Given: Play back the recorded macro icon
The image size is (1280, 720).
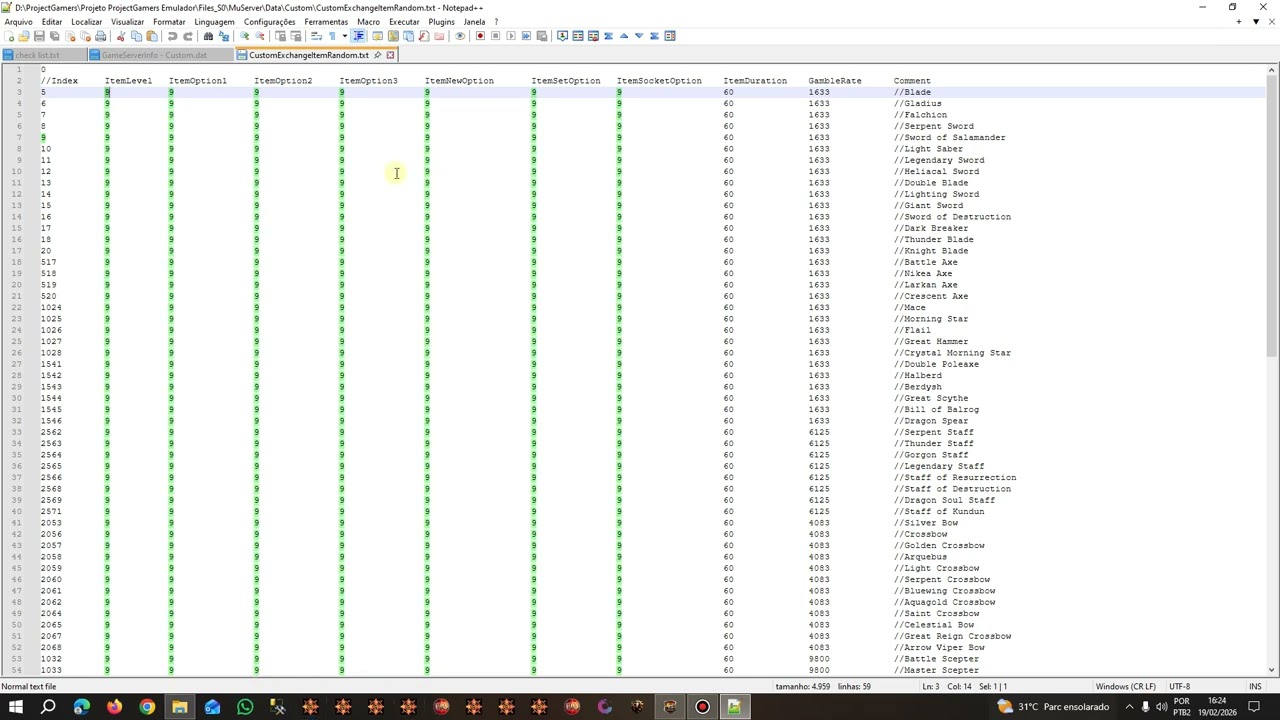Looking at the screenshot, I should coord(511,36).
